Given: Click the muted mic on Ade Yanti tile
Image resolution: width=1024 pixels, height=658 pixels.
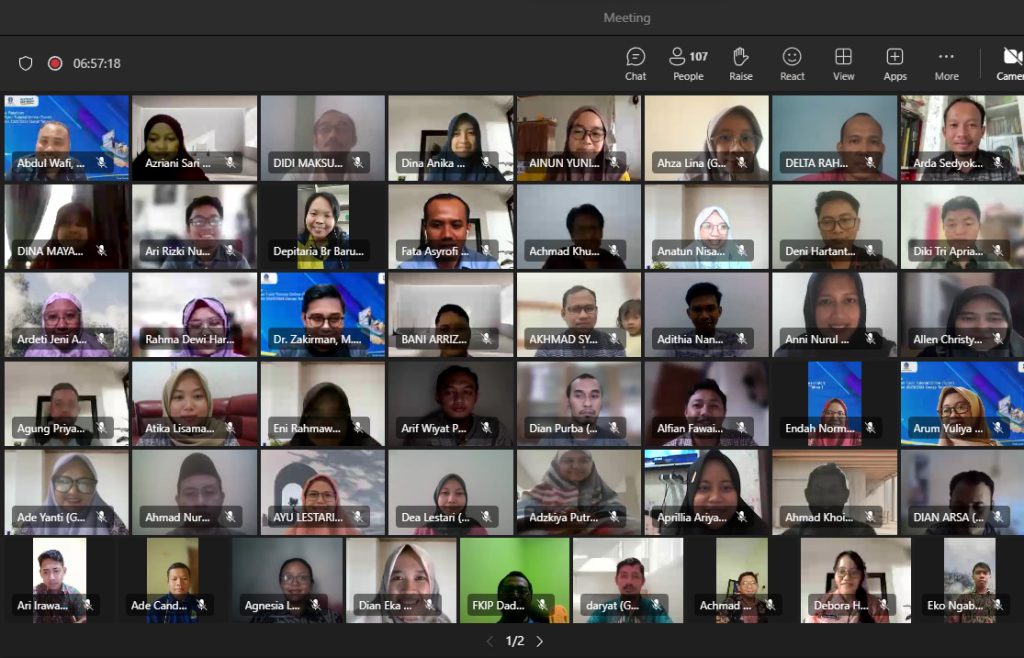Looking at the screenshot, I should (x=101, y=517).
